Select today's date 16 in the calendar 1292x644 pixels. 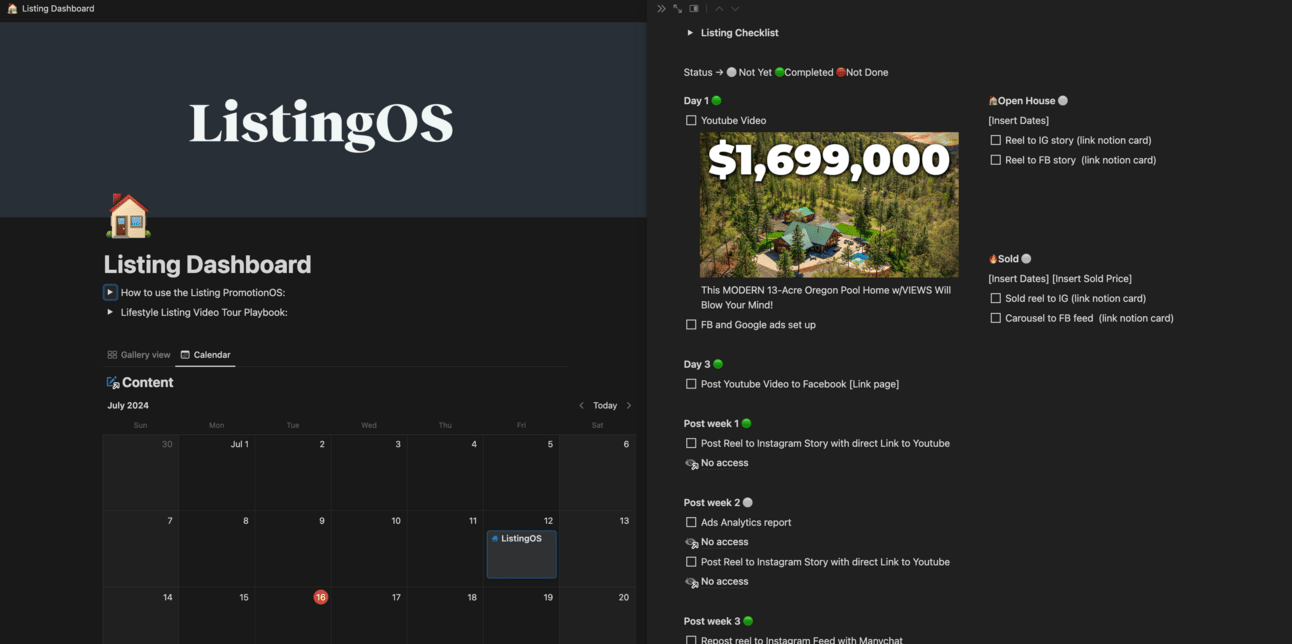(x=321, y=597)
